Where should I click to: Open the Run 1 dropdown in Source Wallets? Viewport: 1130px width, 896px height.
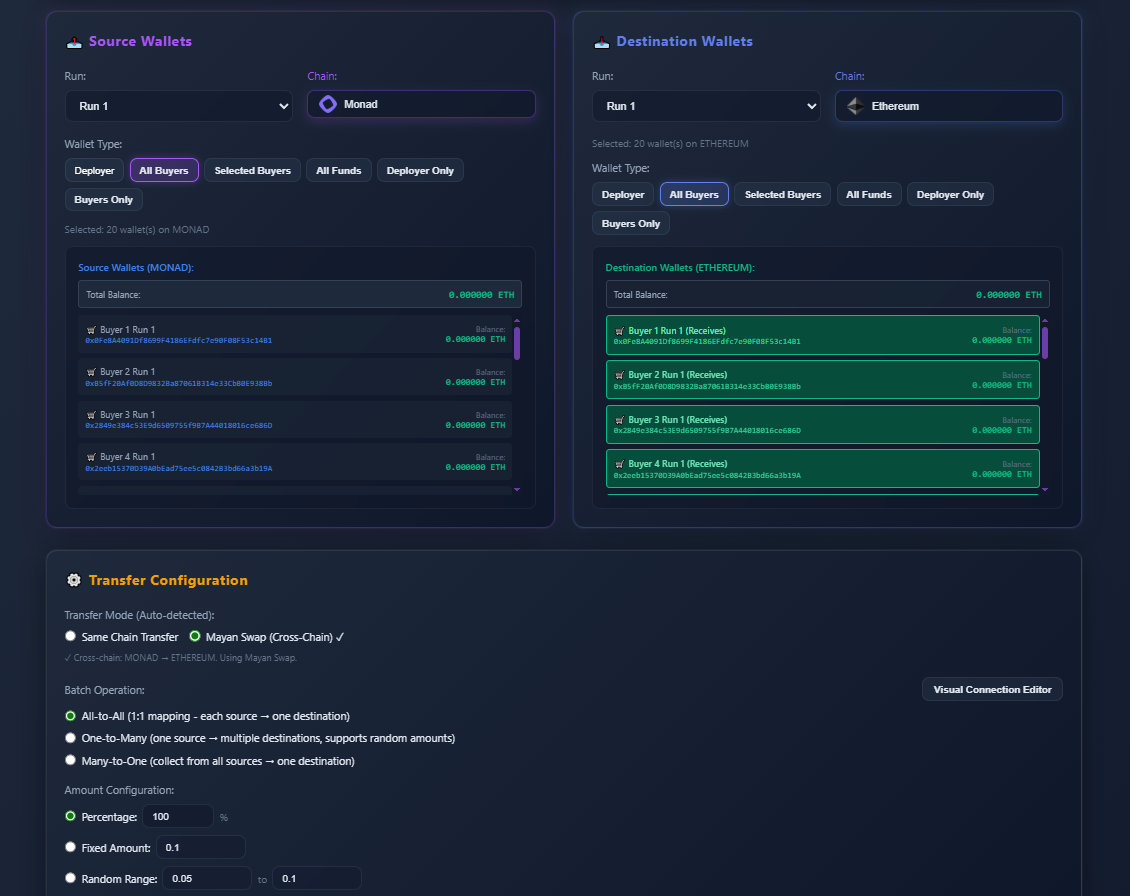pos(179,105)
